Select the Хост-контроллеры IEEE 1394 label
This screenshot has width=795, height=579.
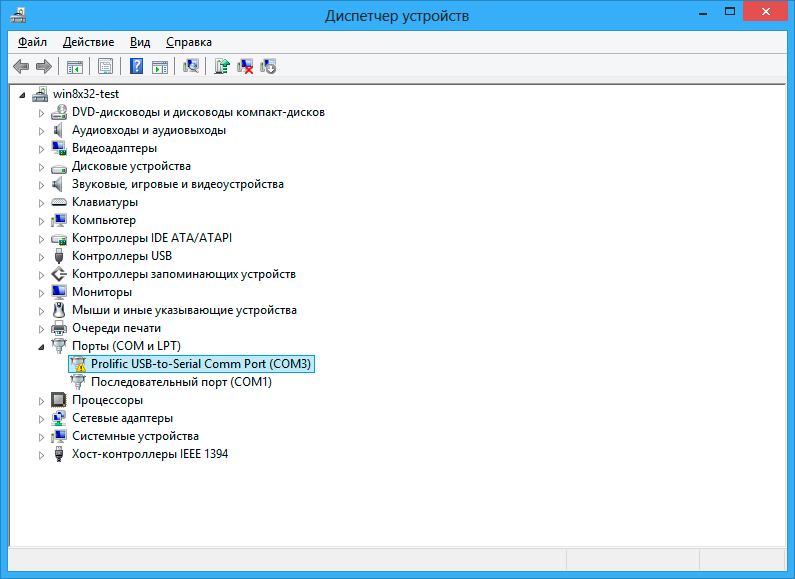150,454
